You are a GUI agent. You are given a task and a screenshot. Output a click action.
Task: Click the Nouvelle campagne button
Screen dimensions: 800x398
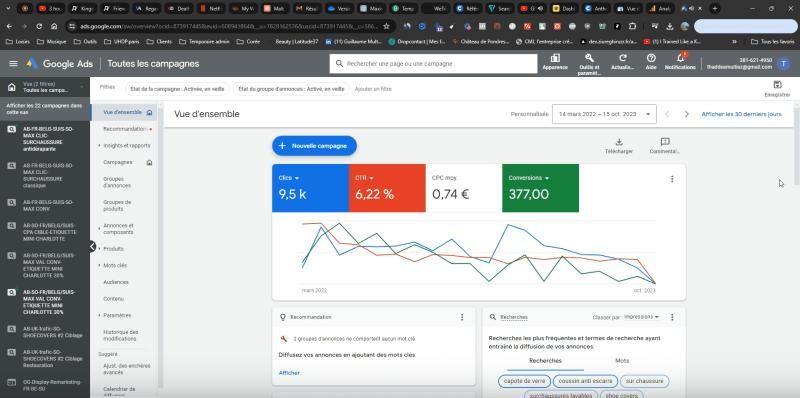coord(314,146)
